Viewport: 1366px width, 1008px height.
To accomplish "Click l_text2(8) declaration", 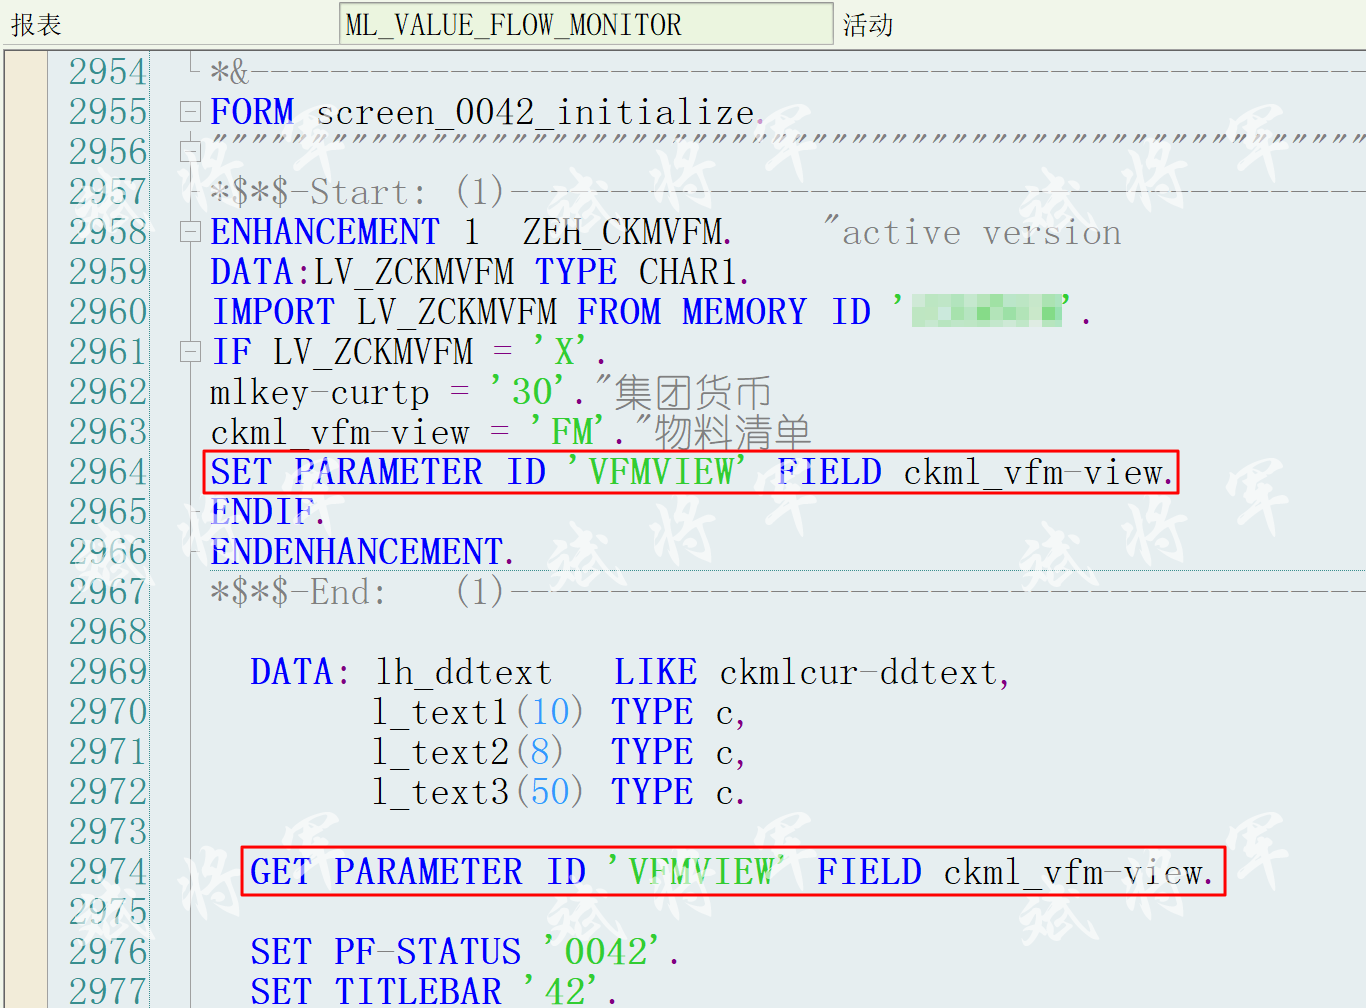I will (x=468, y=752).
